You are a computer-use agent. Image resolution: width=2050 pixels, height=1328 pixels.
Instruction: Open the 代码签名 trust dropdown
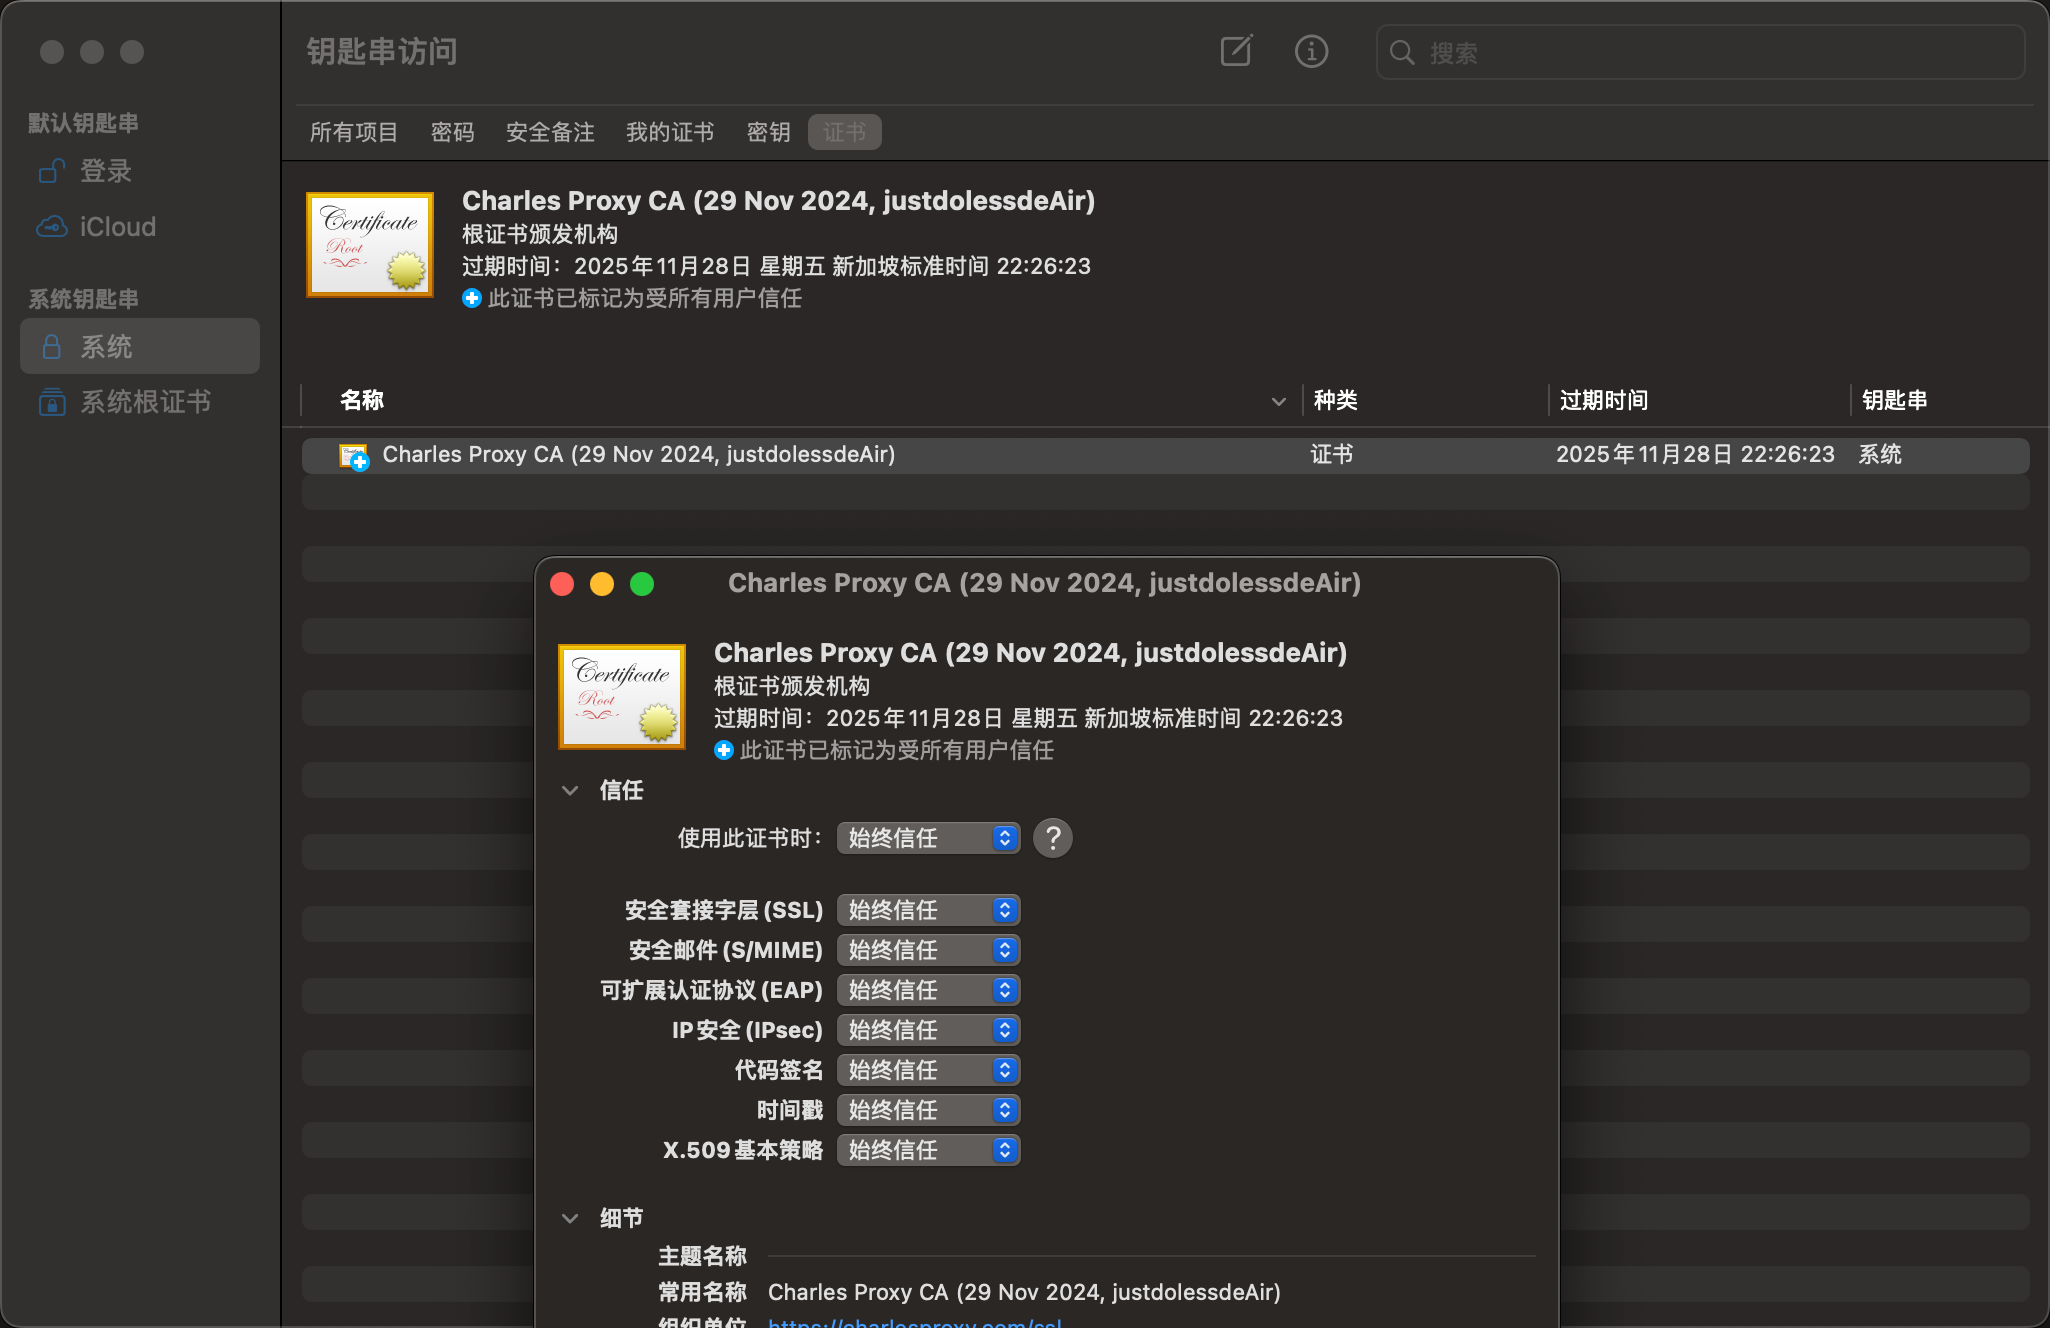929,1070
